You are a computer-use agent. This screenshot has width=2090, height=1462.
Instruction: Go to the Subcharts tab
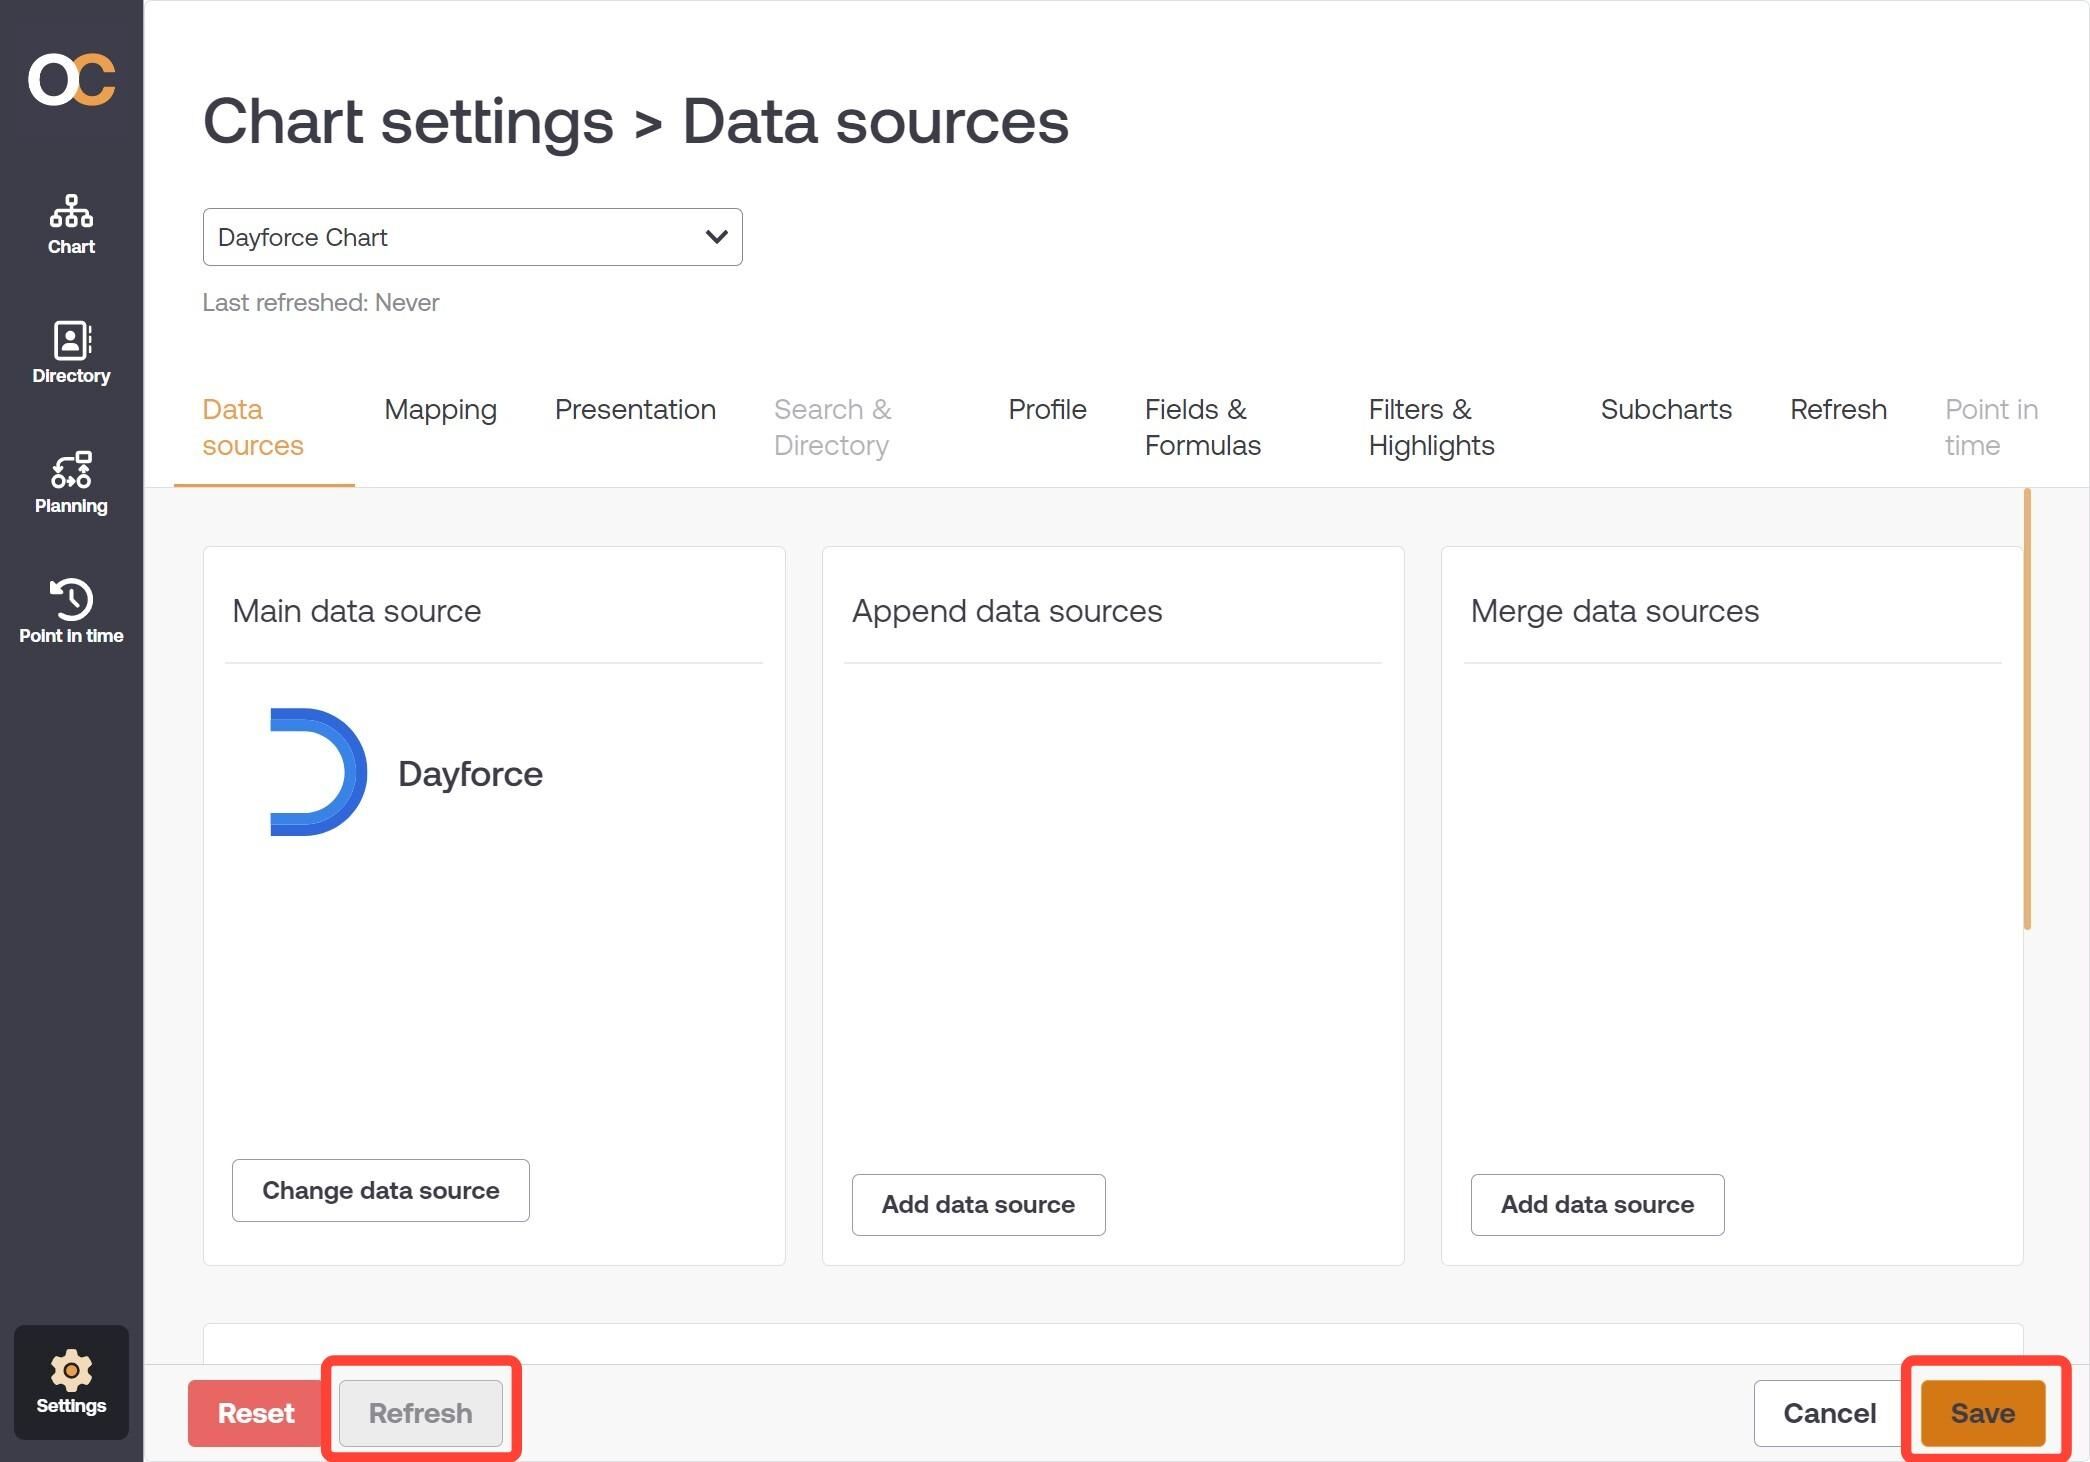(x=1666, y=409)
